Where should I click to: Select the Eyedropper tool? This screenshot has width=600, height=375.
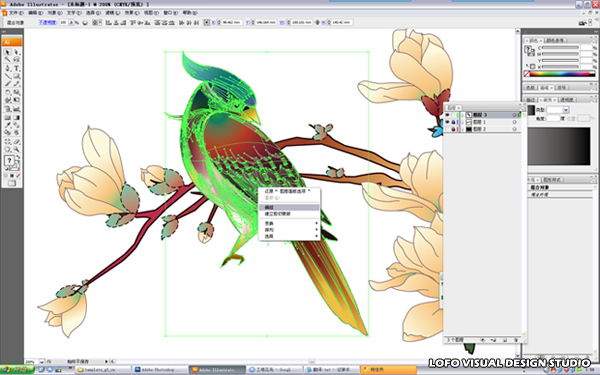point(7,125)
